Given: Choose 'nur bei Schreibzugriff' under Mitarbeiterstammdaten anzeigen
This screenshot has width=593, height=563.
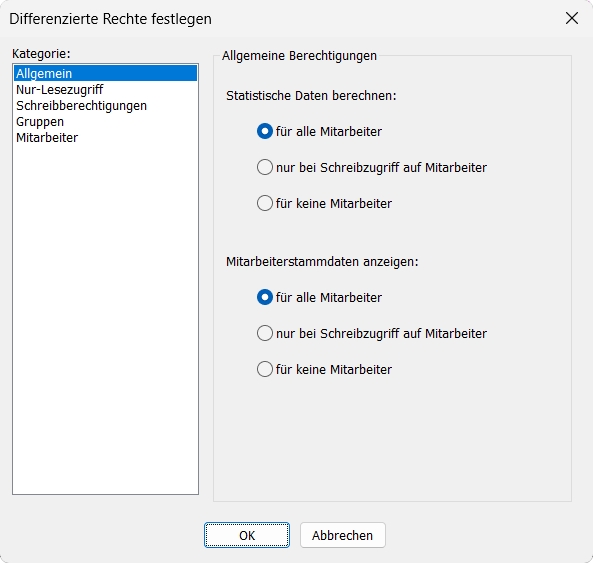Looking at the screenshot, I should coord(372,333).
